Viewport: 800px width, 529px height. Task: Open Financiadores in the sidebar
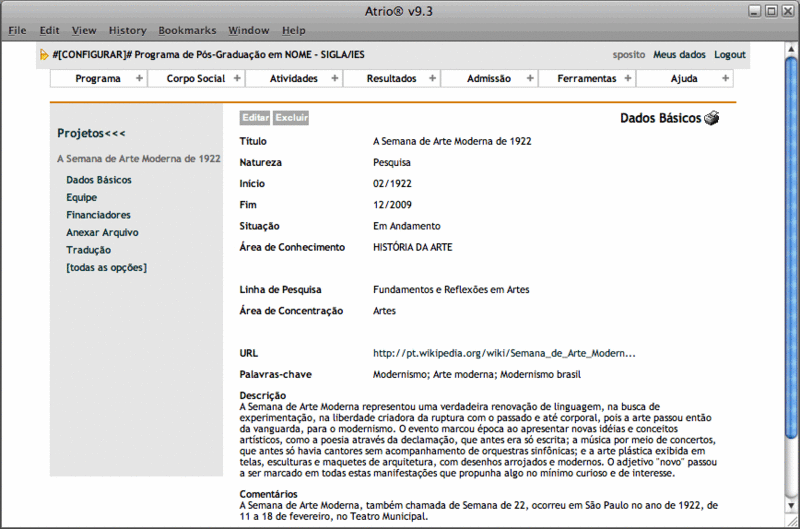98,215
